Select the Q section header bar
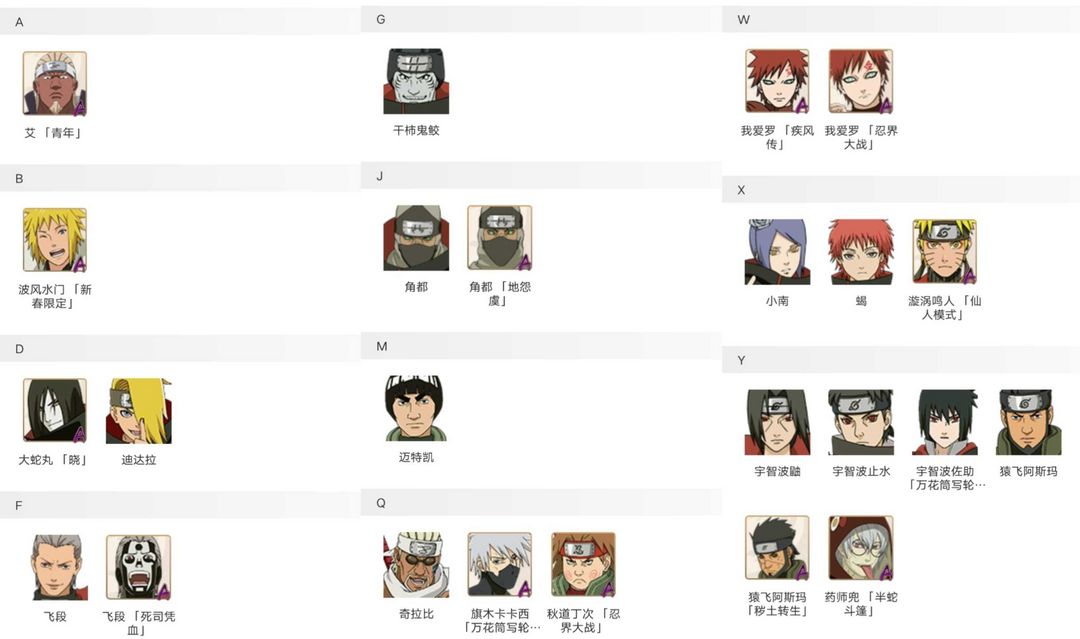This screenshot has width=1080, height=639. [541, 503]
